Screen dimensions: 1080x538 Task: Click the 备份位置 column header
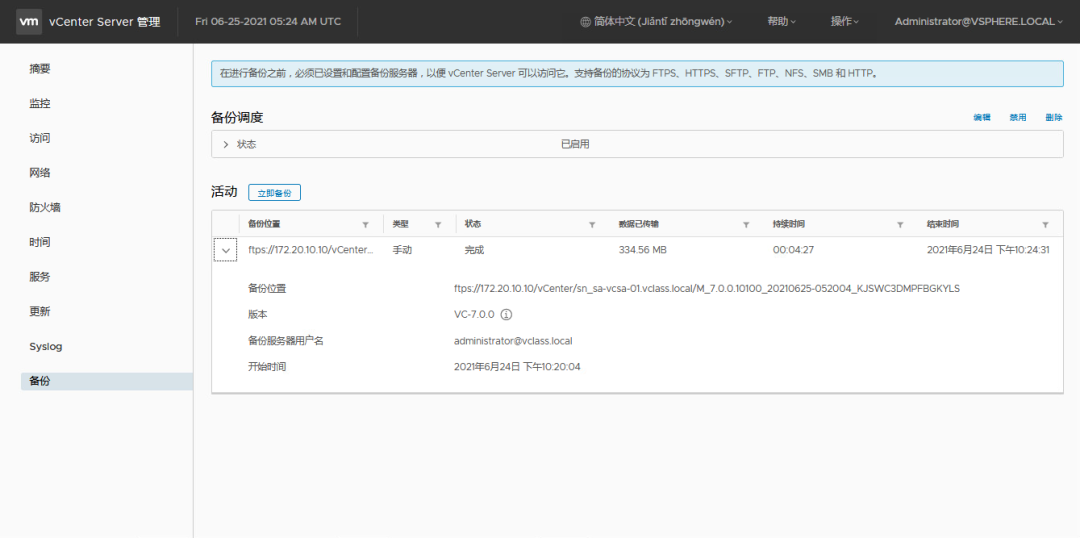(264, 225)
